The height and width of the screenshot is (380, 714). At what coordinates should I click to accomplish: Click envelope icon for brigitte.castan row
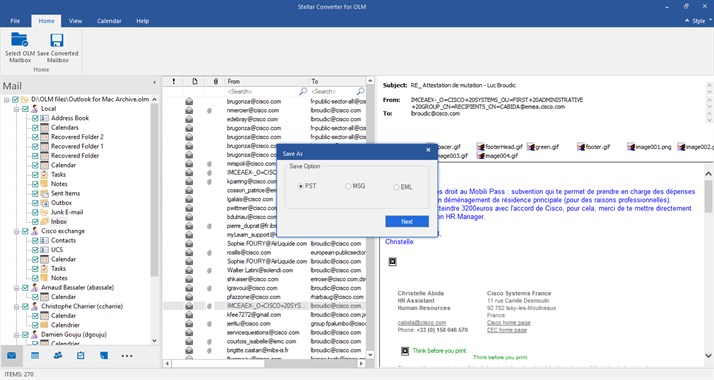click(189, 350)
